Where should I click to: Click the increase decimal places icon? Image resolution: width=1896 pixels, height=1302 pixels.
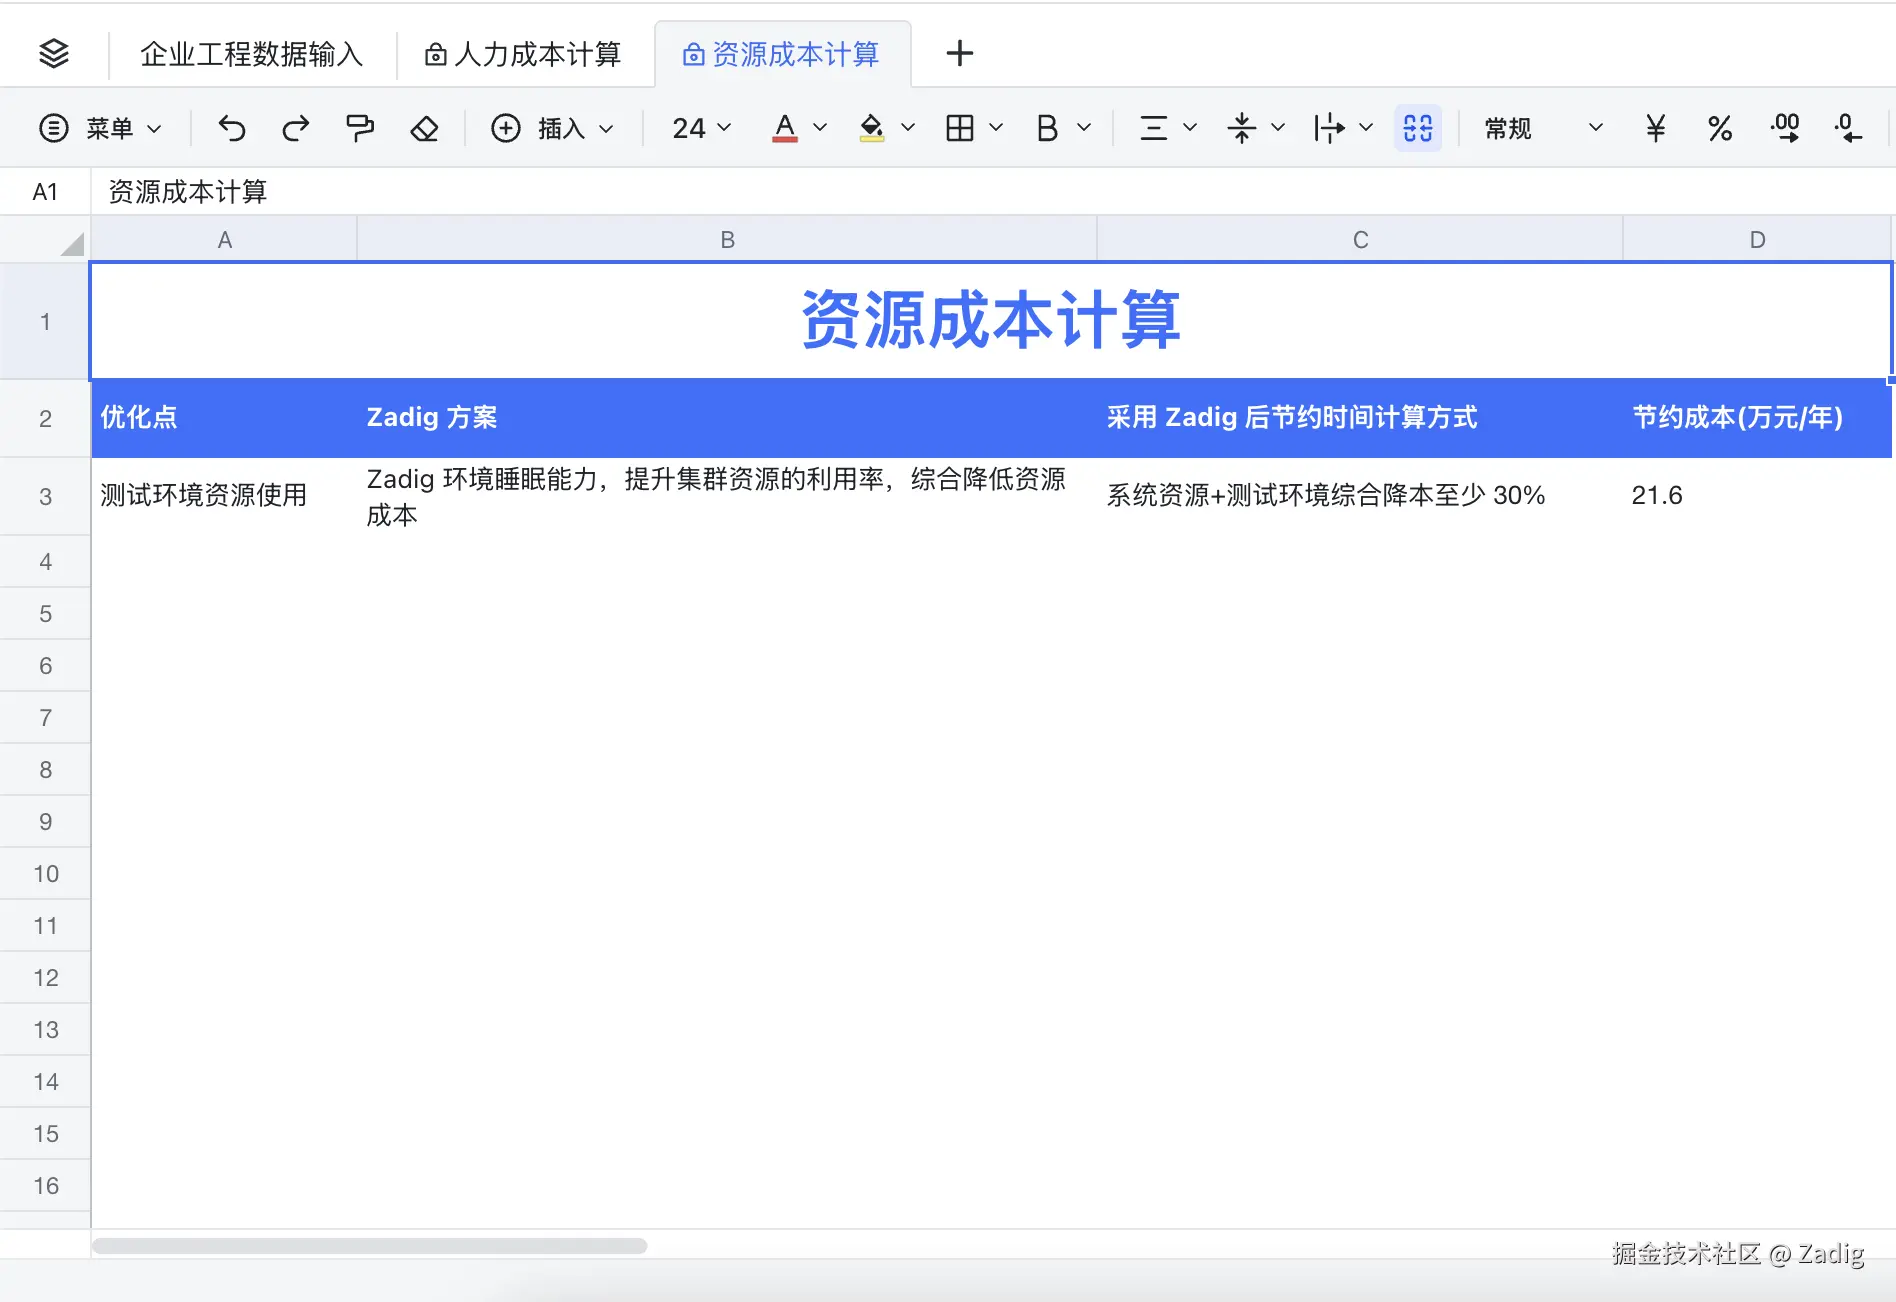click(1785, 128)
